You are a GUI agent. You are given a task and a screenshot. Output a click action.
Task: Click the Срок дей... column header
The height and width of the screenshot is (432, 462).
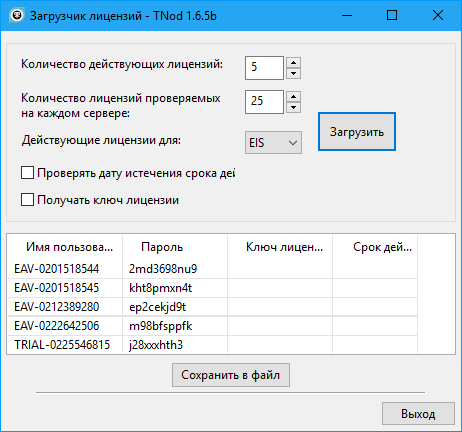click(x=375, y=247)
